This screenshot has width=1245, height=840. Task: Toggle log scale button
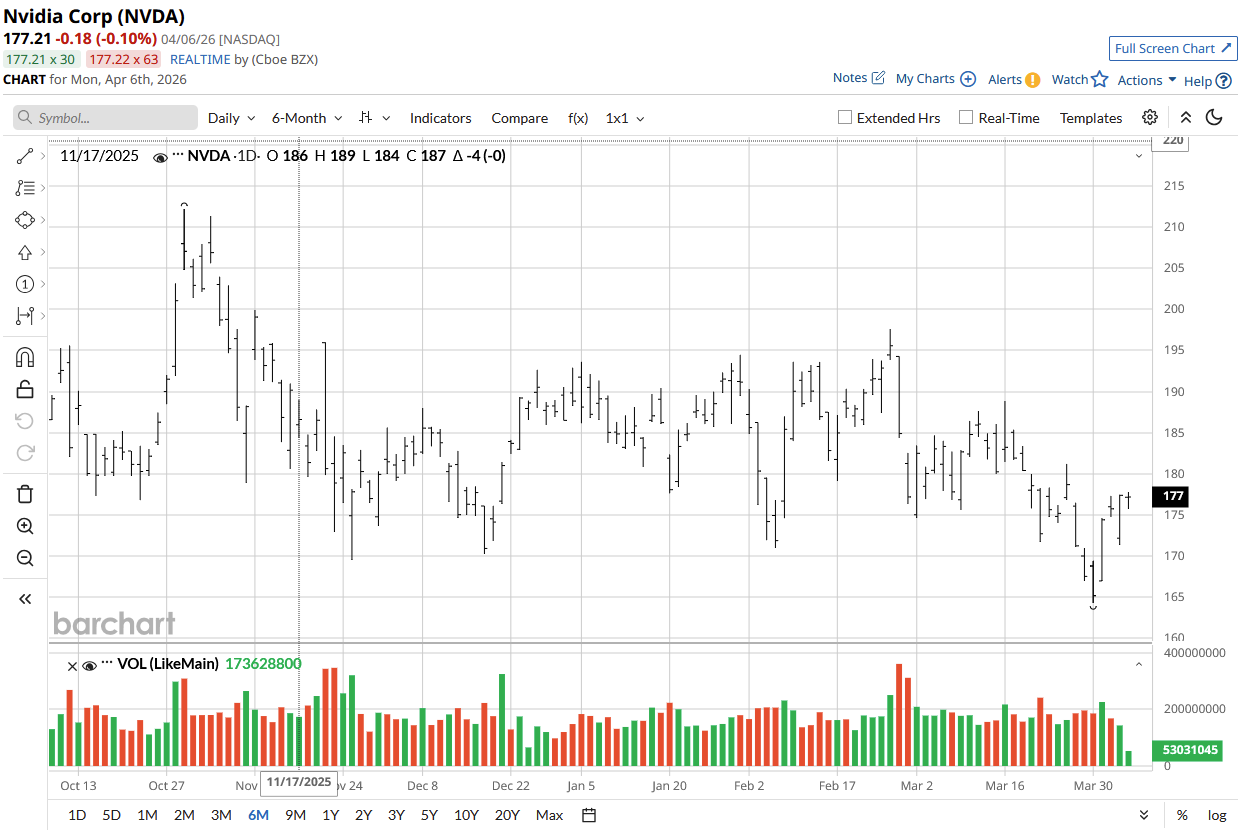1216,815
